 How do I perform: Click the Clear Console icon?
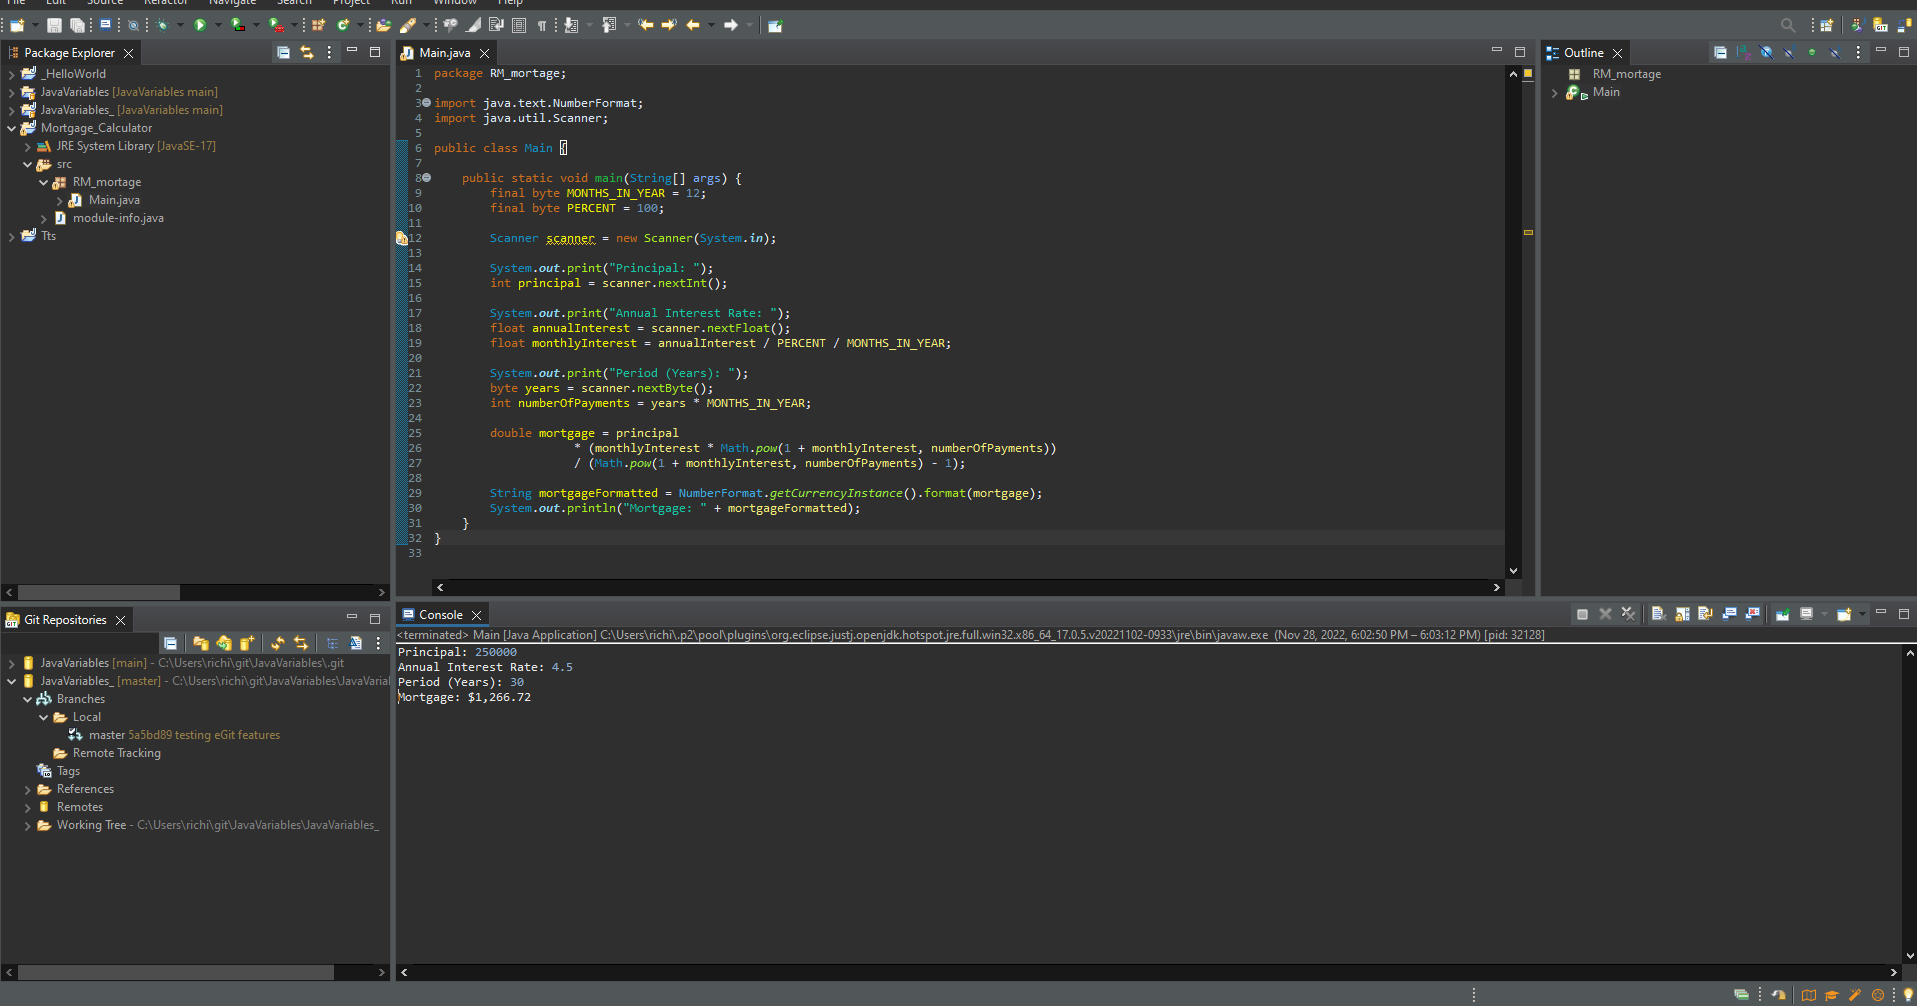tap(1658, 614)
